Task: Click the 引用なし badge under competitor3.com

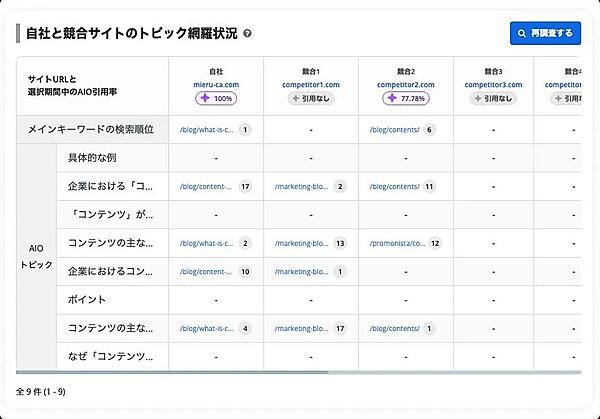Action: 499,99
